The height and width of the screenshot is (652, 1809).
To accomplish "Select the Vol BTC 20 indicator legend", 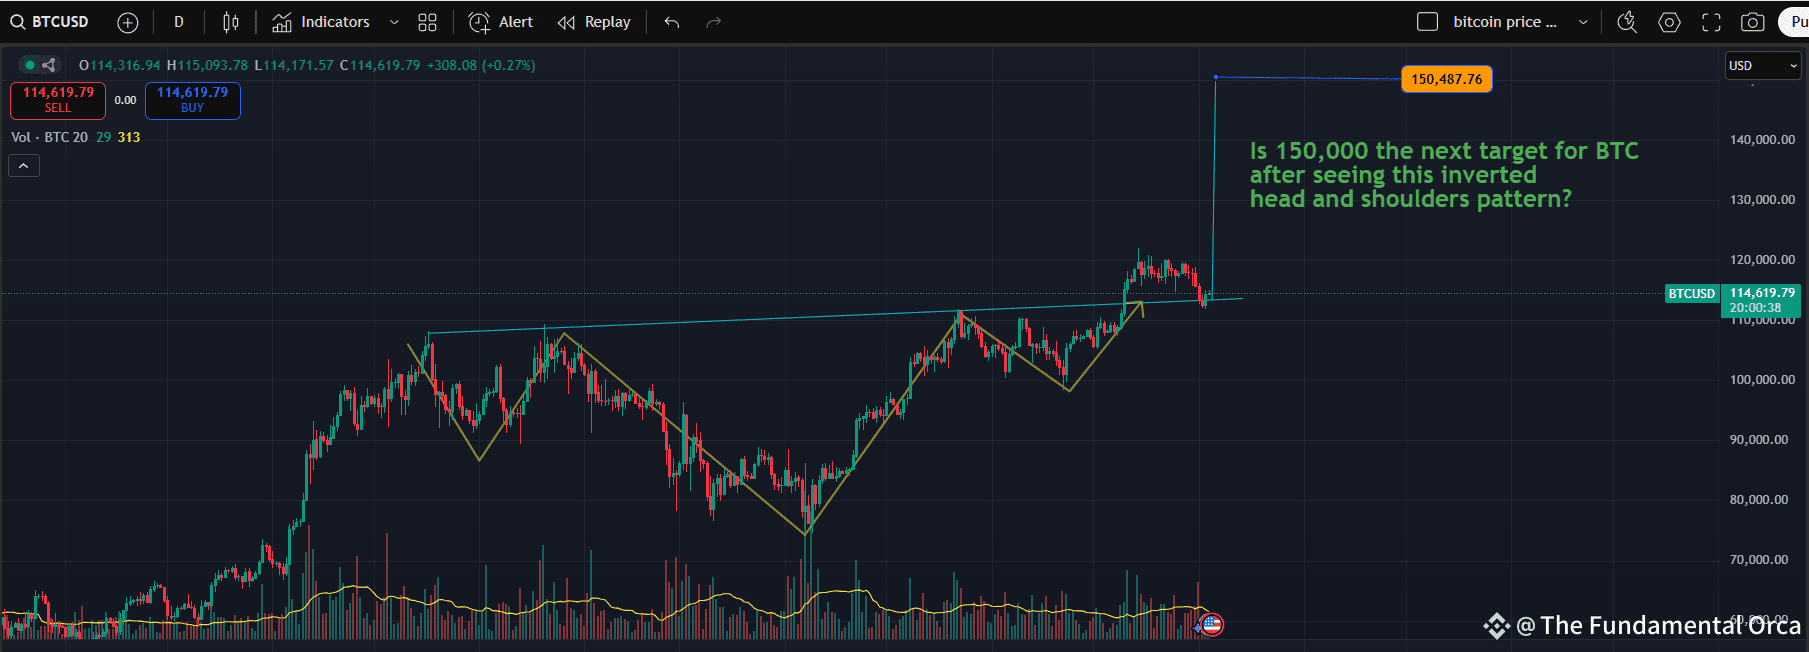I will coord(49,137).
